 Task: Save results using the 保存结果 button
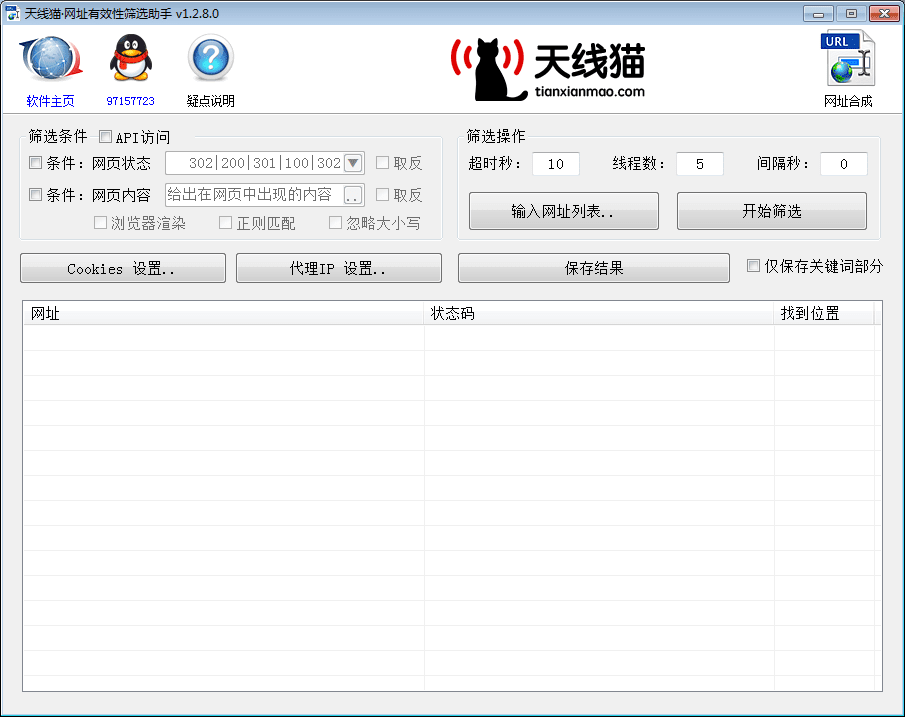pos(594,268)
